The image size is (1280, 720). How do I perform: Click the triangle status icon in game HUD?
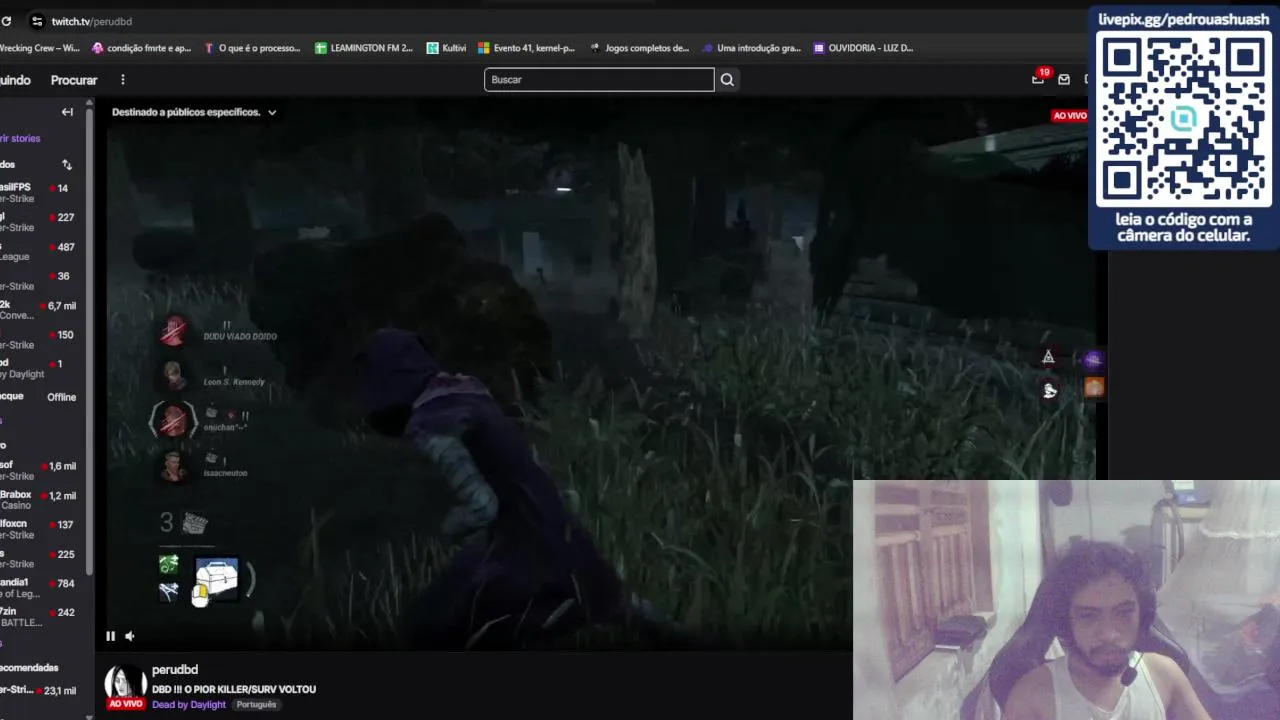1048,357
